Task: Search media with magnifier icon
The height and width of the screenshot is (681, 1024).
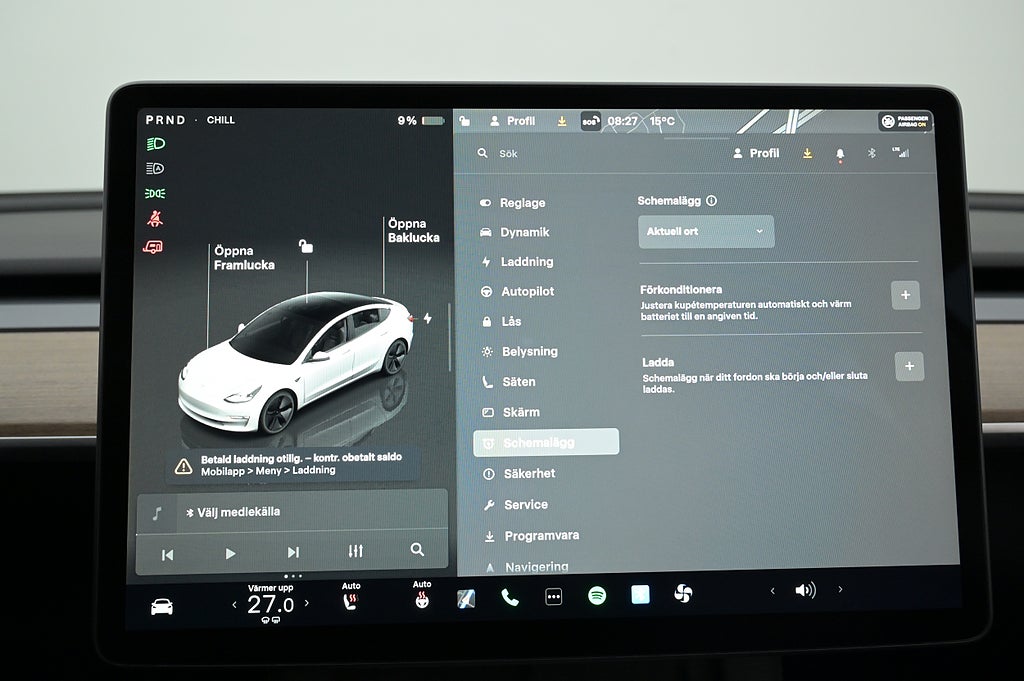Action: (x=417, y=550)
